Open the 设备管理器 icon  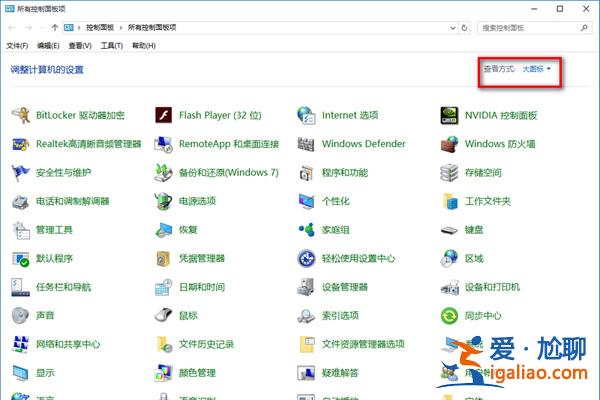(307, 287)
